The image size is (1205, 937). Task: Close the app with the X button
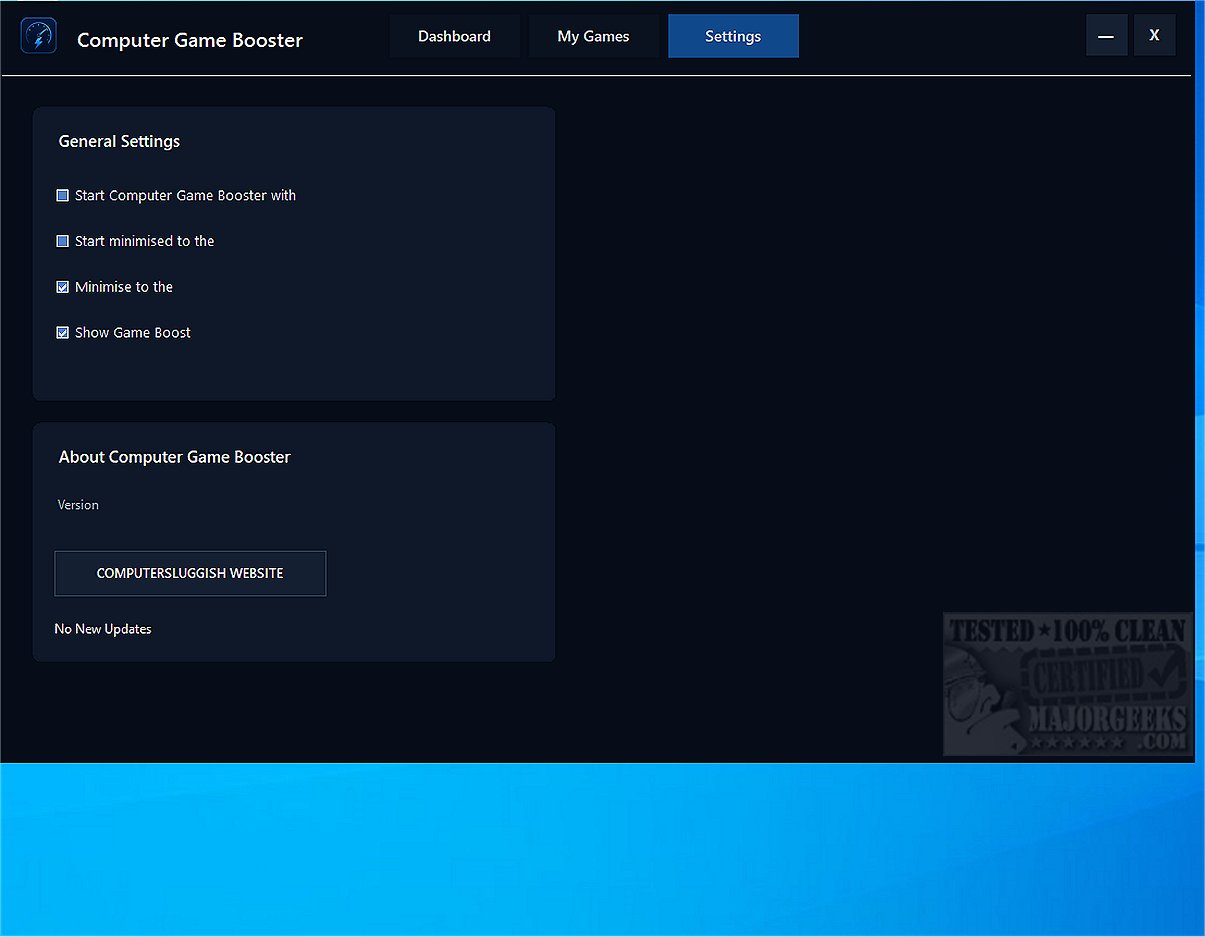(1154, 35)
